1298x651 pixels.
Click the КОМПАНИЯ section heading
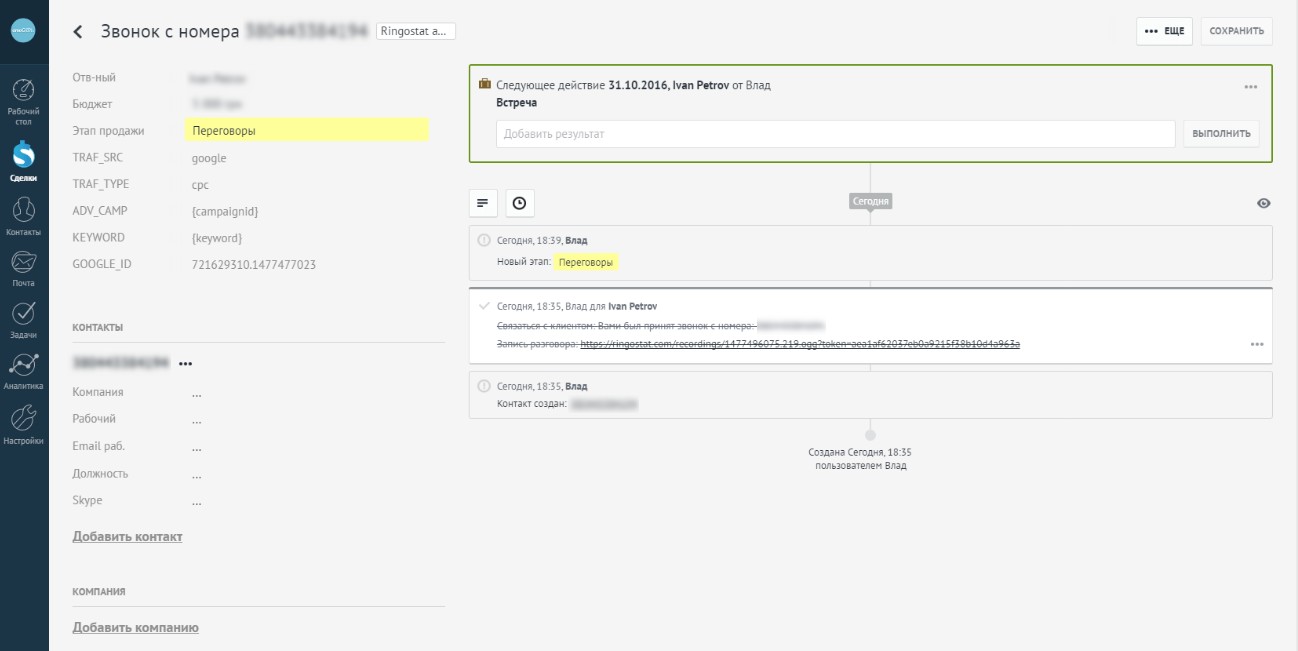(99, 592)
